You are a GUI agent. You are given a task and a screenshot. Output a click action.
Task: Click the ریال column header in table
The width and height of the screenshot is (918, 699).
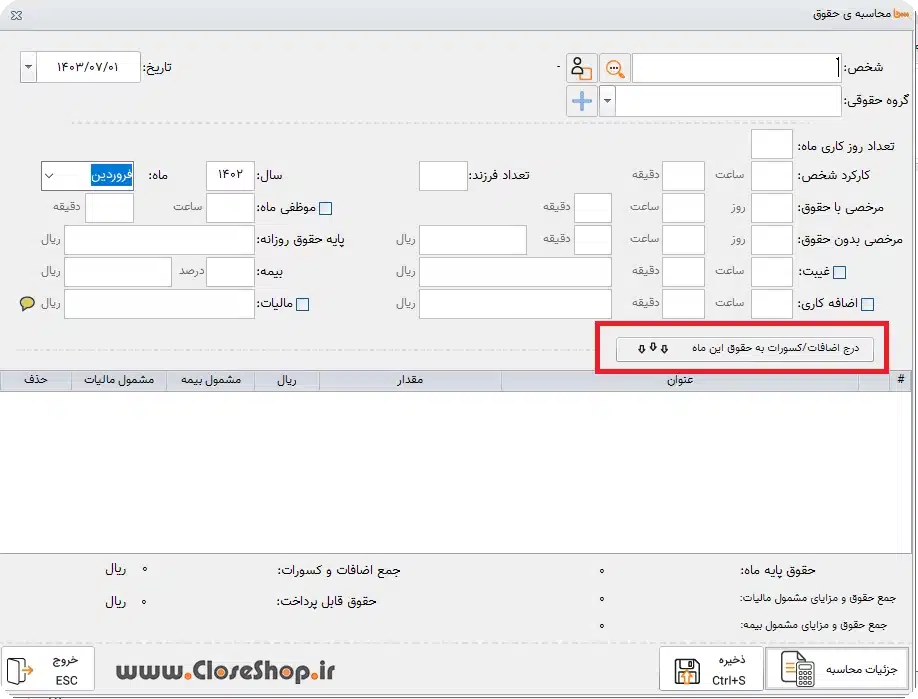coord(287,381)
